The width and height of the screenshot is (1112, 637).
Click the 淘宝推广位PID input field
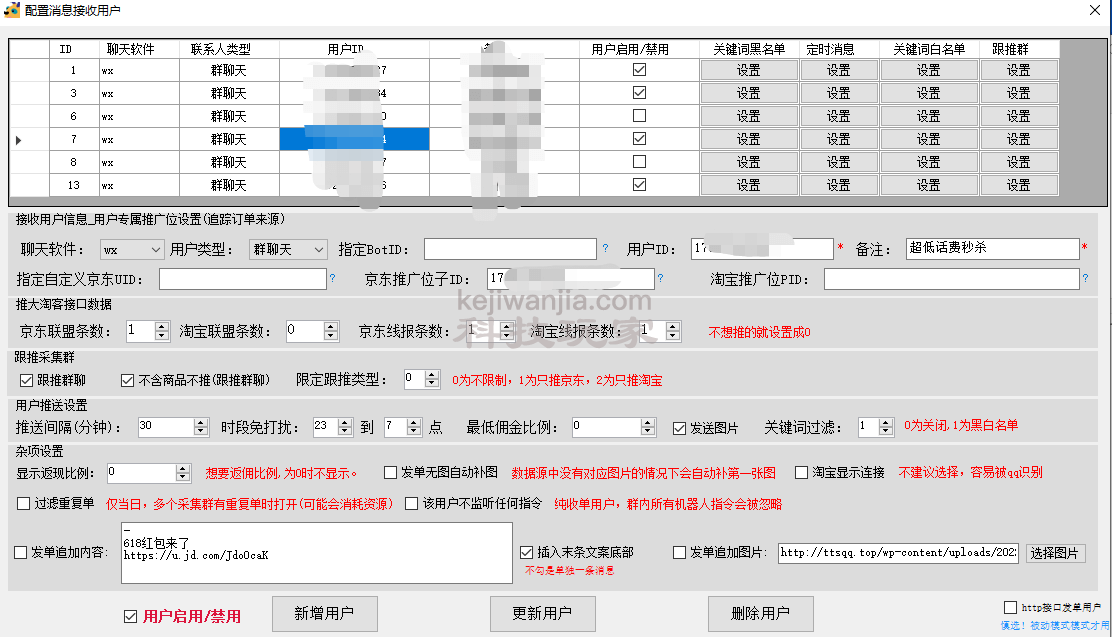coord(951,279)
